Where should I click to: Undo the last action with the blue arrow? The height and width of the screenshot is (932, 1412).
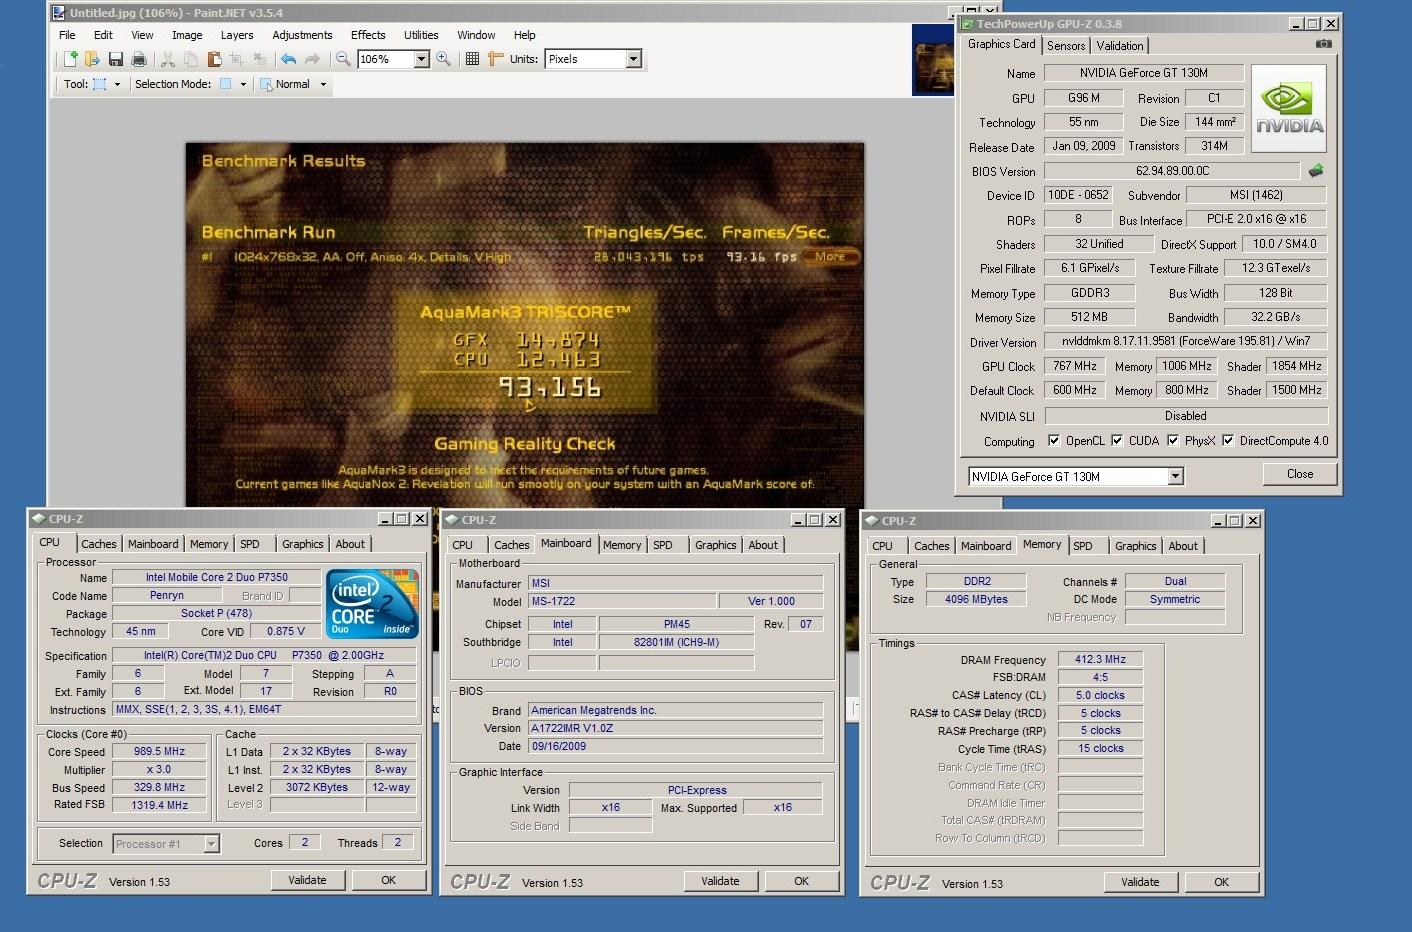tap(289, 59)
